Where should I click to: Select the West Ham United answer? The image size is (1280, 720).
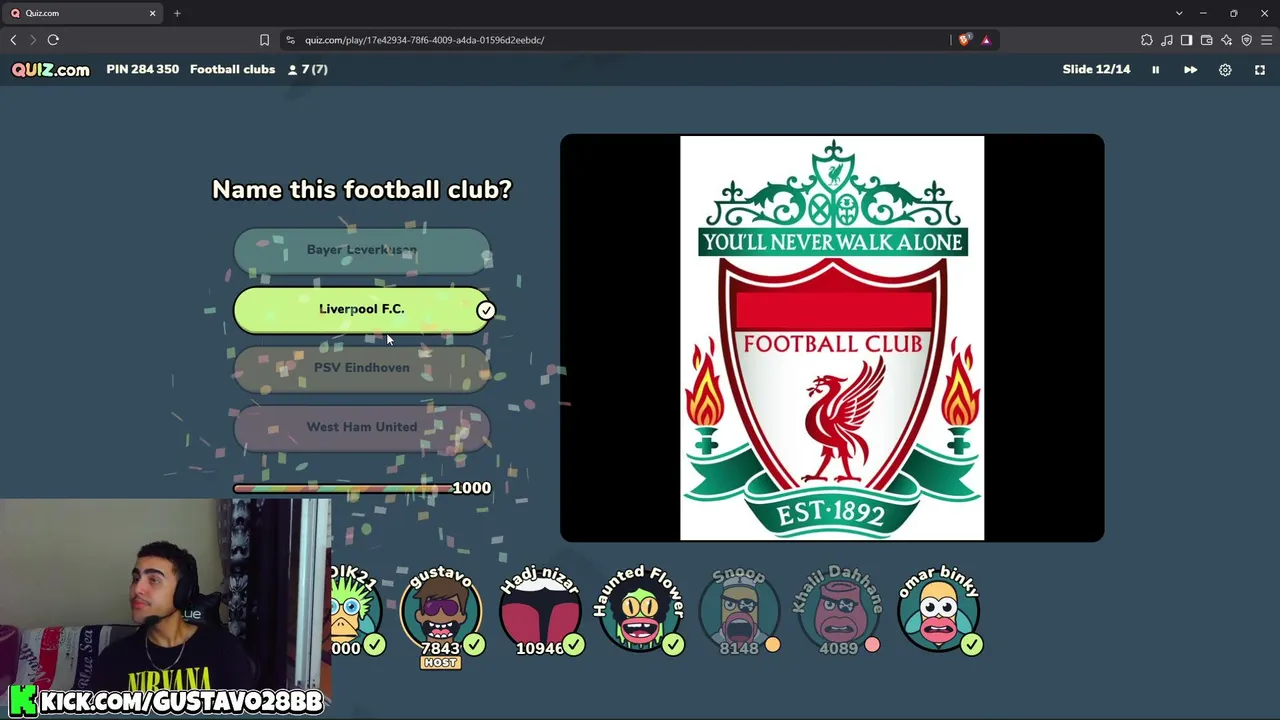pyautogui.click(x=362, y=427)
